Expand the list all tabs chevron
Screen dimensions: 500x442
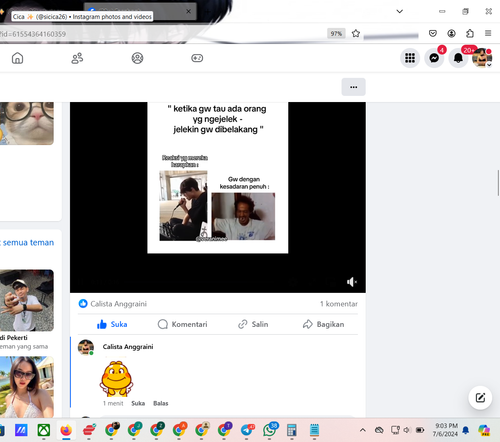(399, 11)
